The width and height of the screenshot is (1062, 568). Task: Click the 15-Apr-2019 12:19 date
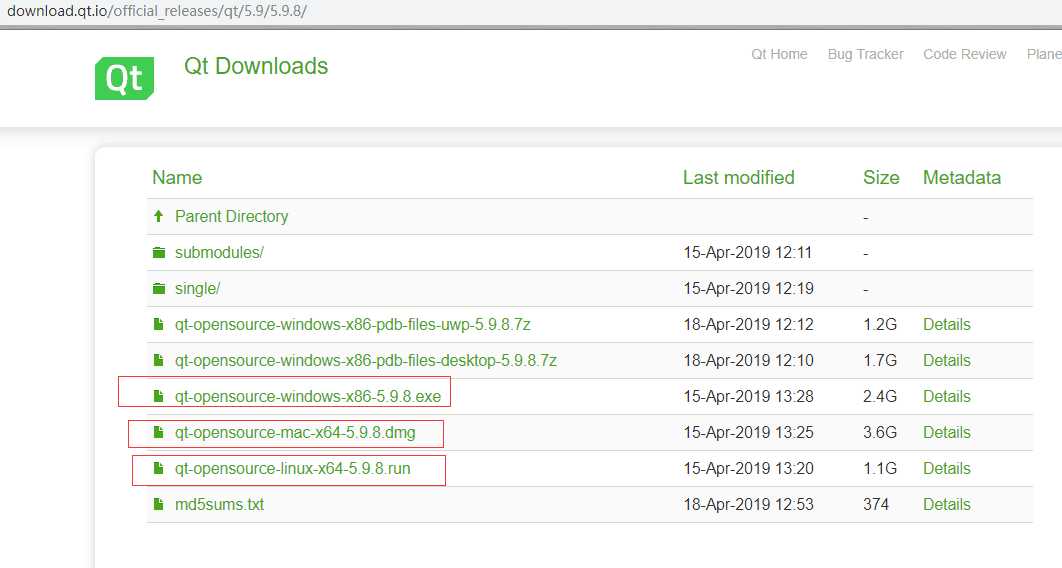click(x=748, y=288)
